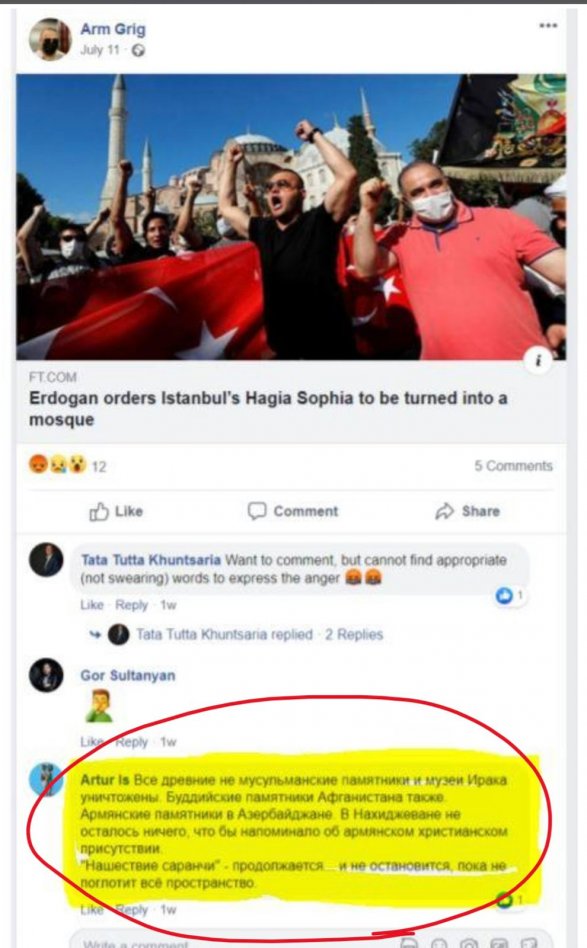Click Reply under Tata Tutta Khuntsaria's comment

[x=132, y=605]
